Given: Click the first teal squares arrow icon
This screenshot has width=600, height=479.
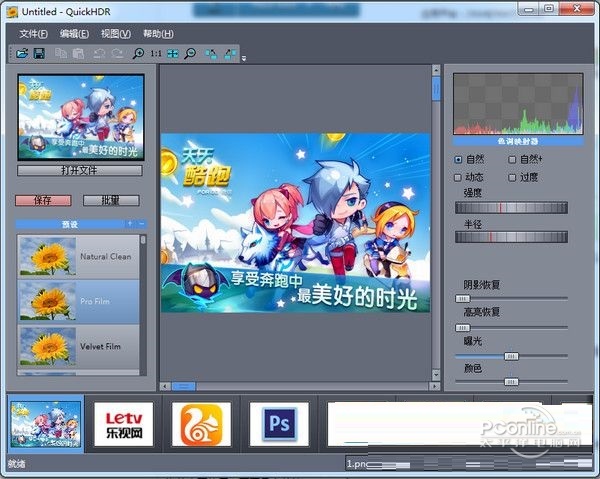Looking at the screenshot, I should [x=211, y=54].
